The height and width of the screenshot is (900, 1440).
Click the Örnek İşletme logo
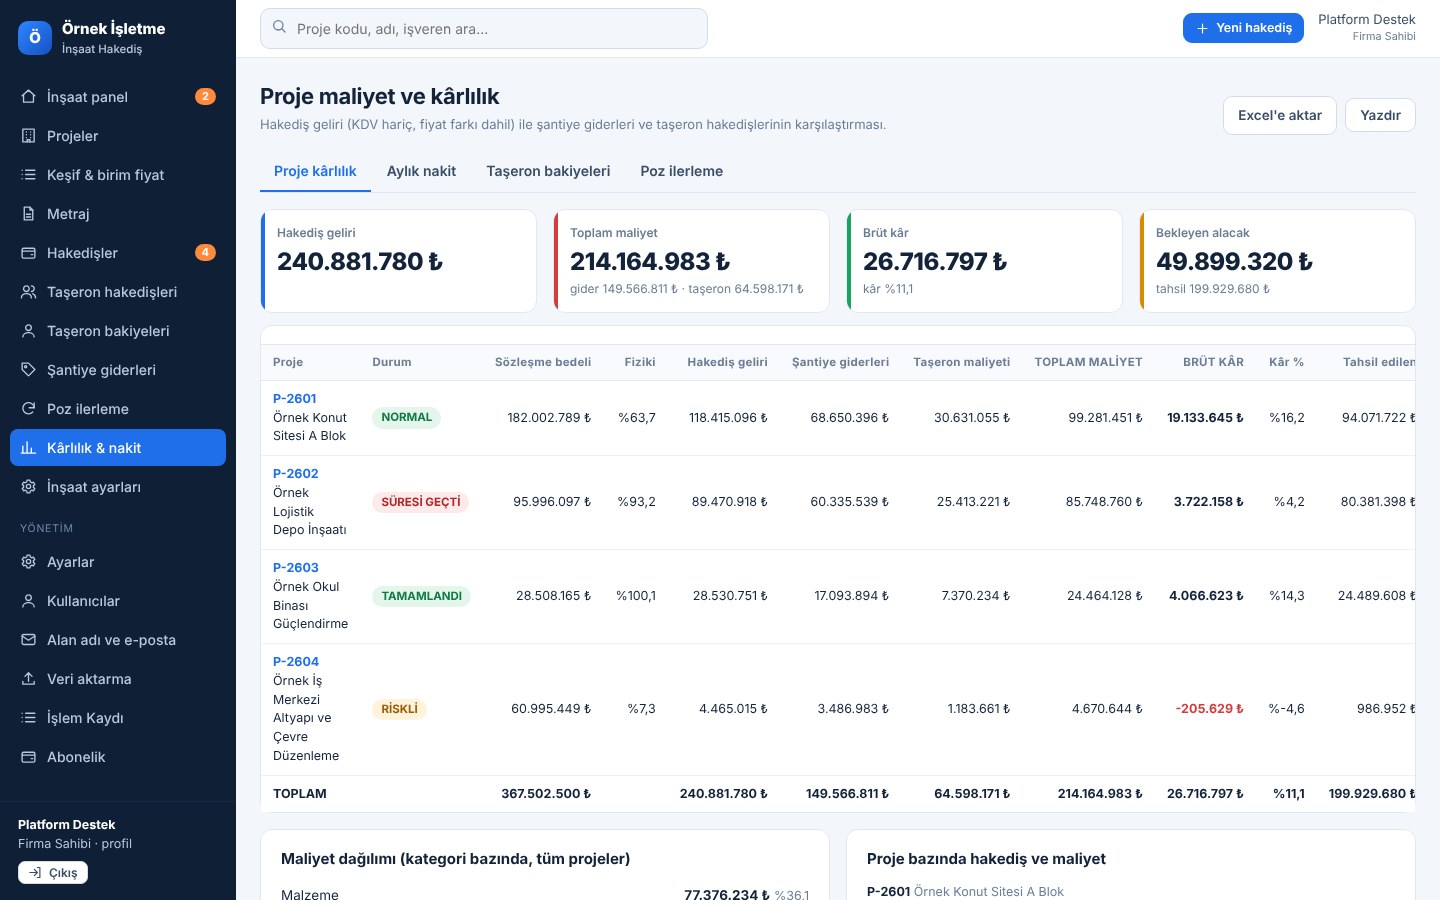(35, 38)
